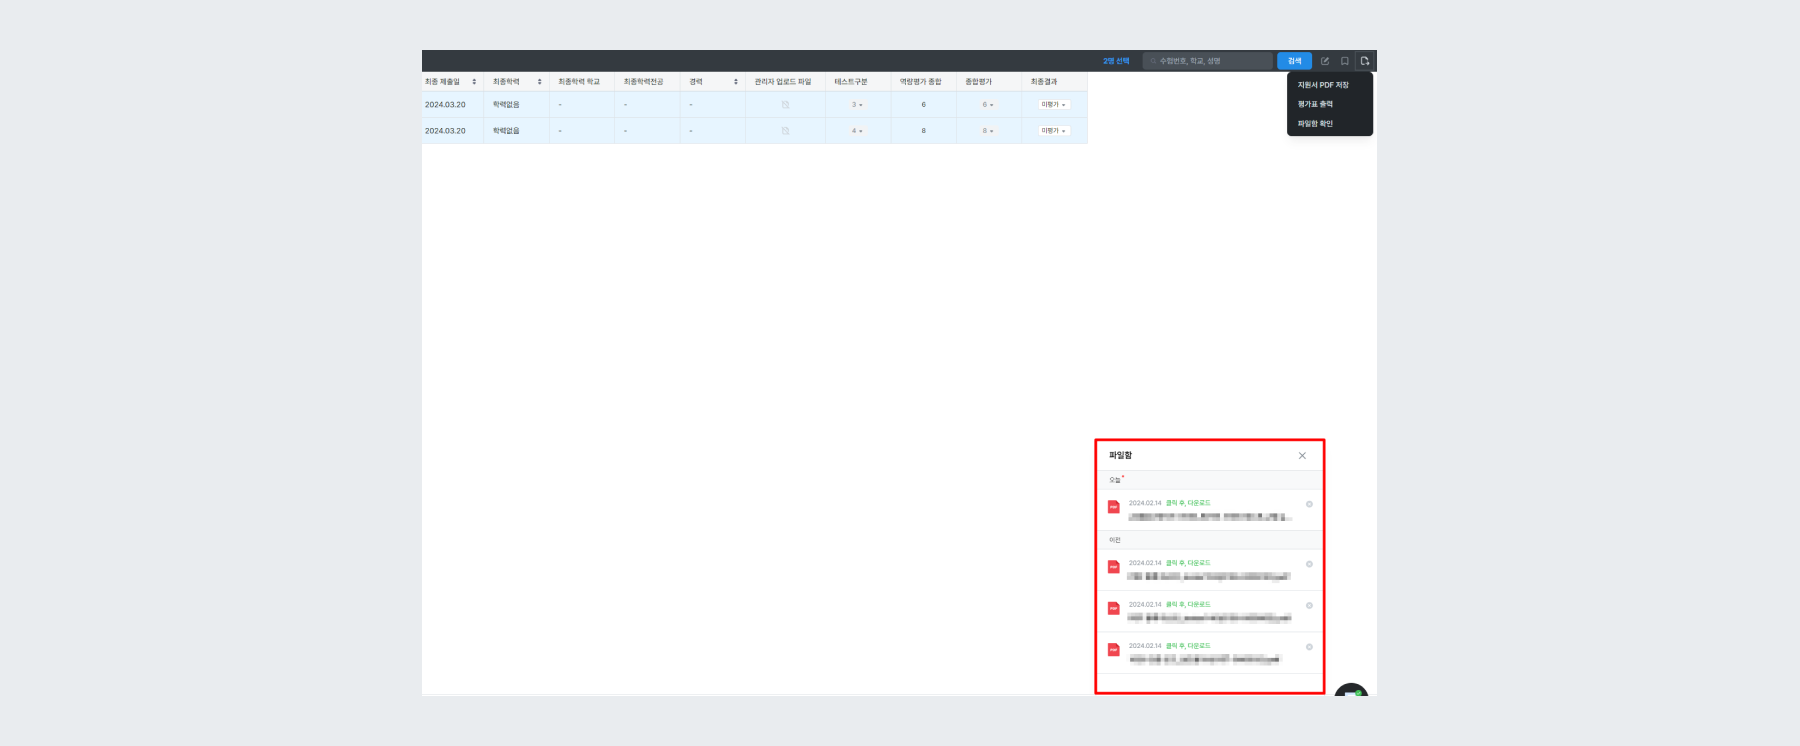Remove the first file under 이전
This screenshot has width=1800, height=746.
(x=1309, y=564)
